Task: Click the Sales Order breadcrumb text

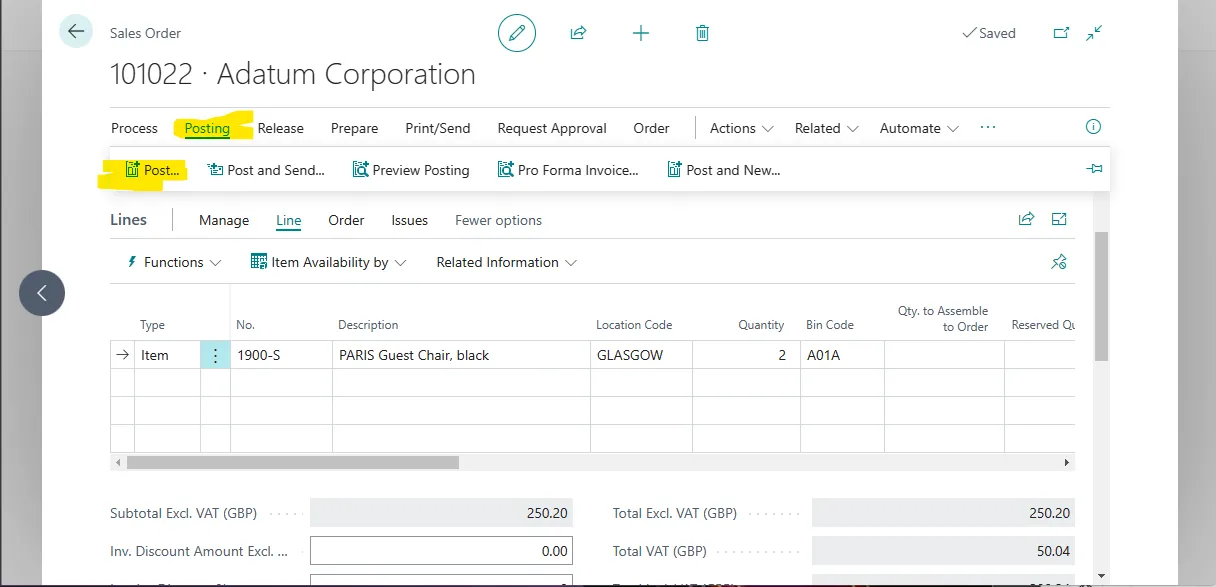Action: click(x=145, y=33)
